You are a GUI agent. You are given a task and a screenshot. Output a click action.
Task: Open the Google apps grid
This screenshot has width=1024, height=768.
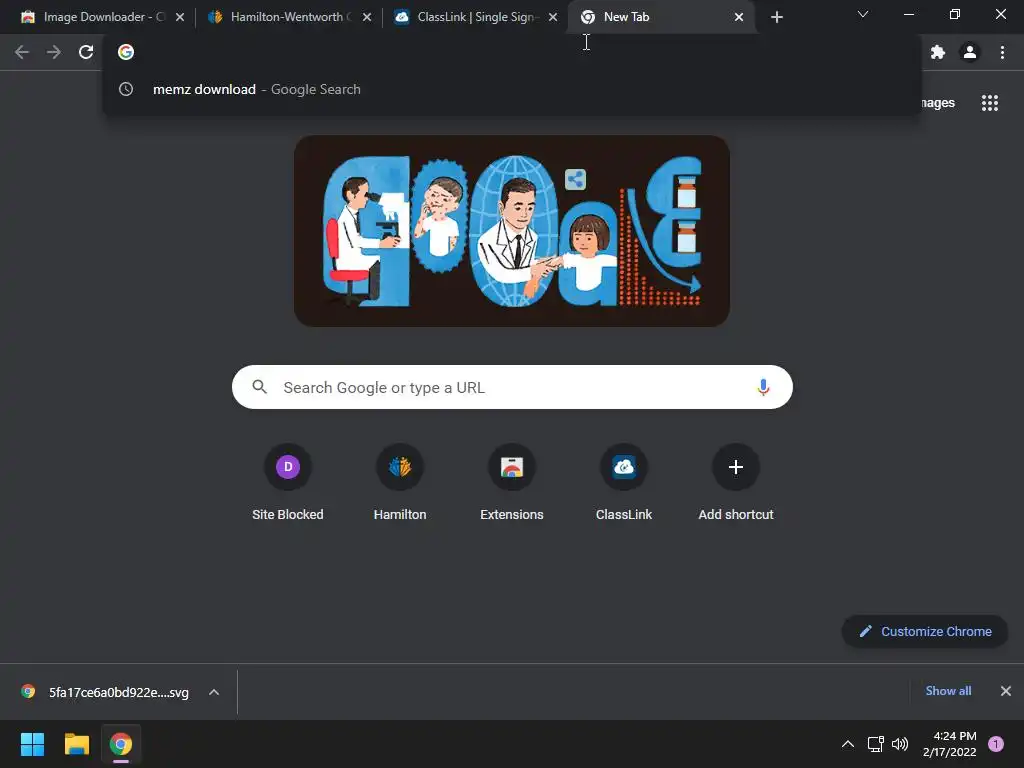point(990,103)
